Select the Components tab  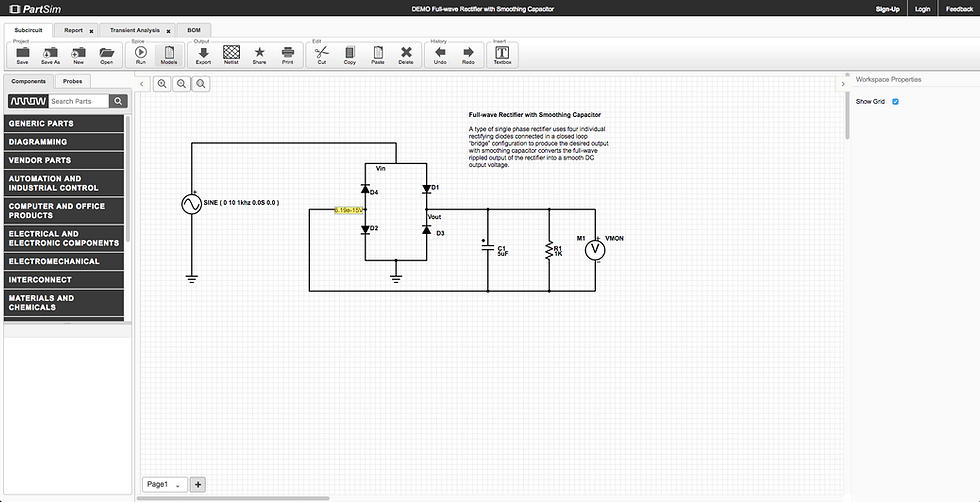(28, 81)
